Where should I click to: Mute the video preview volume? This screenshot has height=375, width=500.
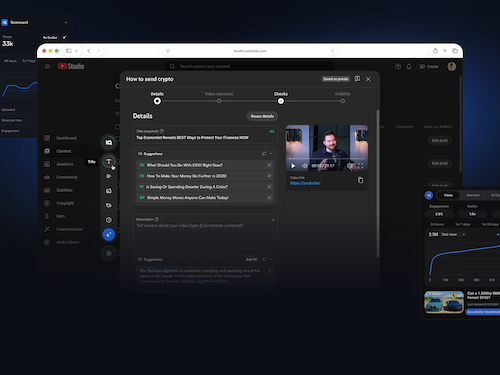pos(305,166)
